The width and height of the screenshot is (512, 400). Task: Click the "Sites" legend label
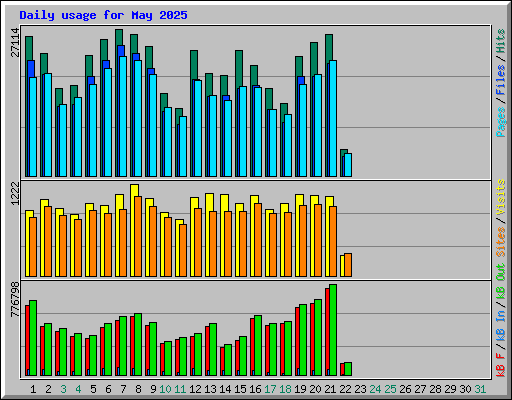point(500,242)
